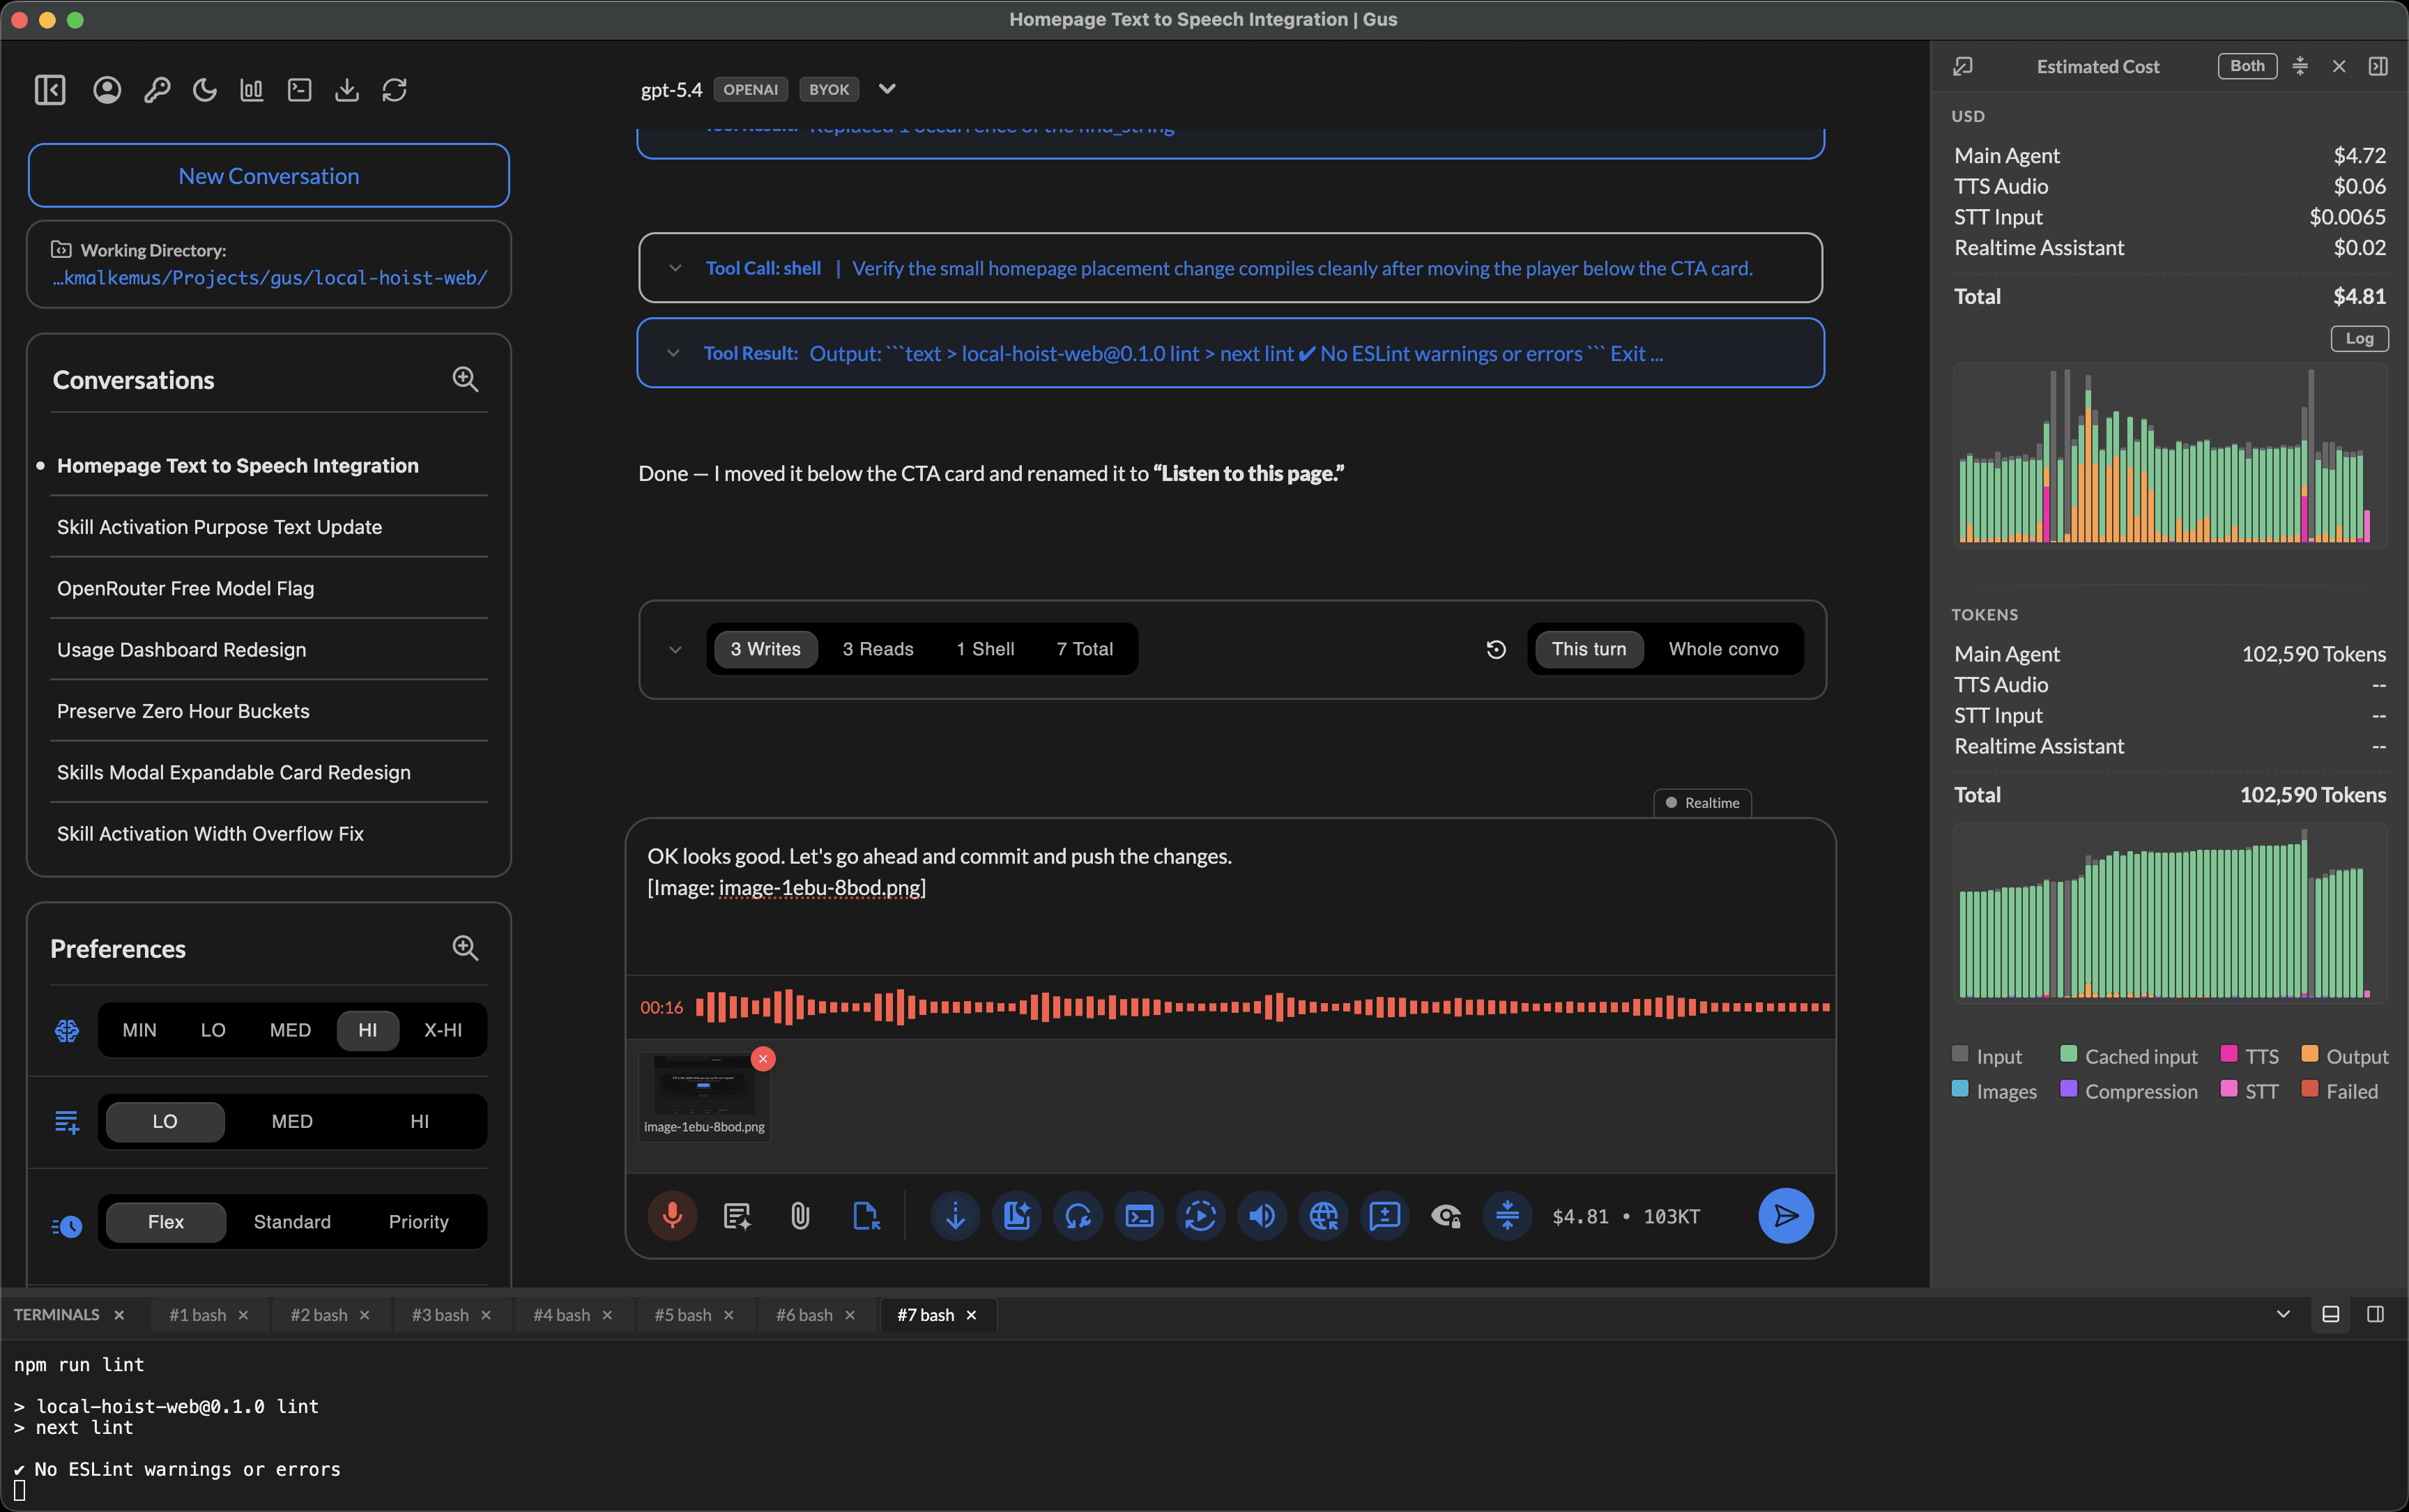Show the 3 Writes tab
Screen dimensions: 2409x1512
[x=765, y=649]
